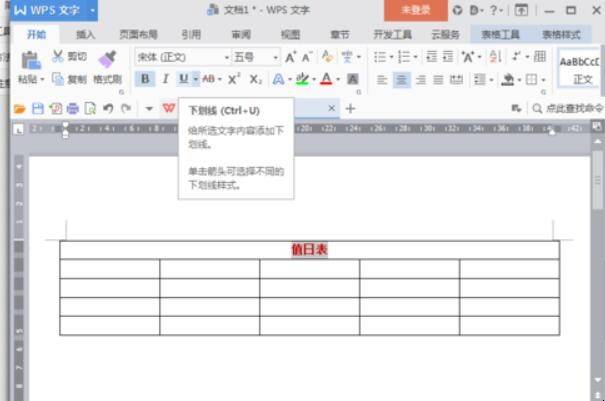Viewport: 605px width, 401px height.
Task: Click the sort A-Z icon
Action: coord(495,57)
